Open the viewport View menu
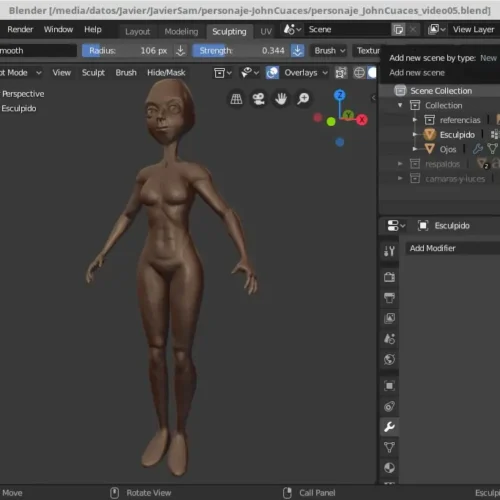 pyautogui.click(x=61, y=73)
